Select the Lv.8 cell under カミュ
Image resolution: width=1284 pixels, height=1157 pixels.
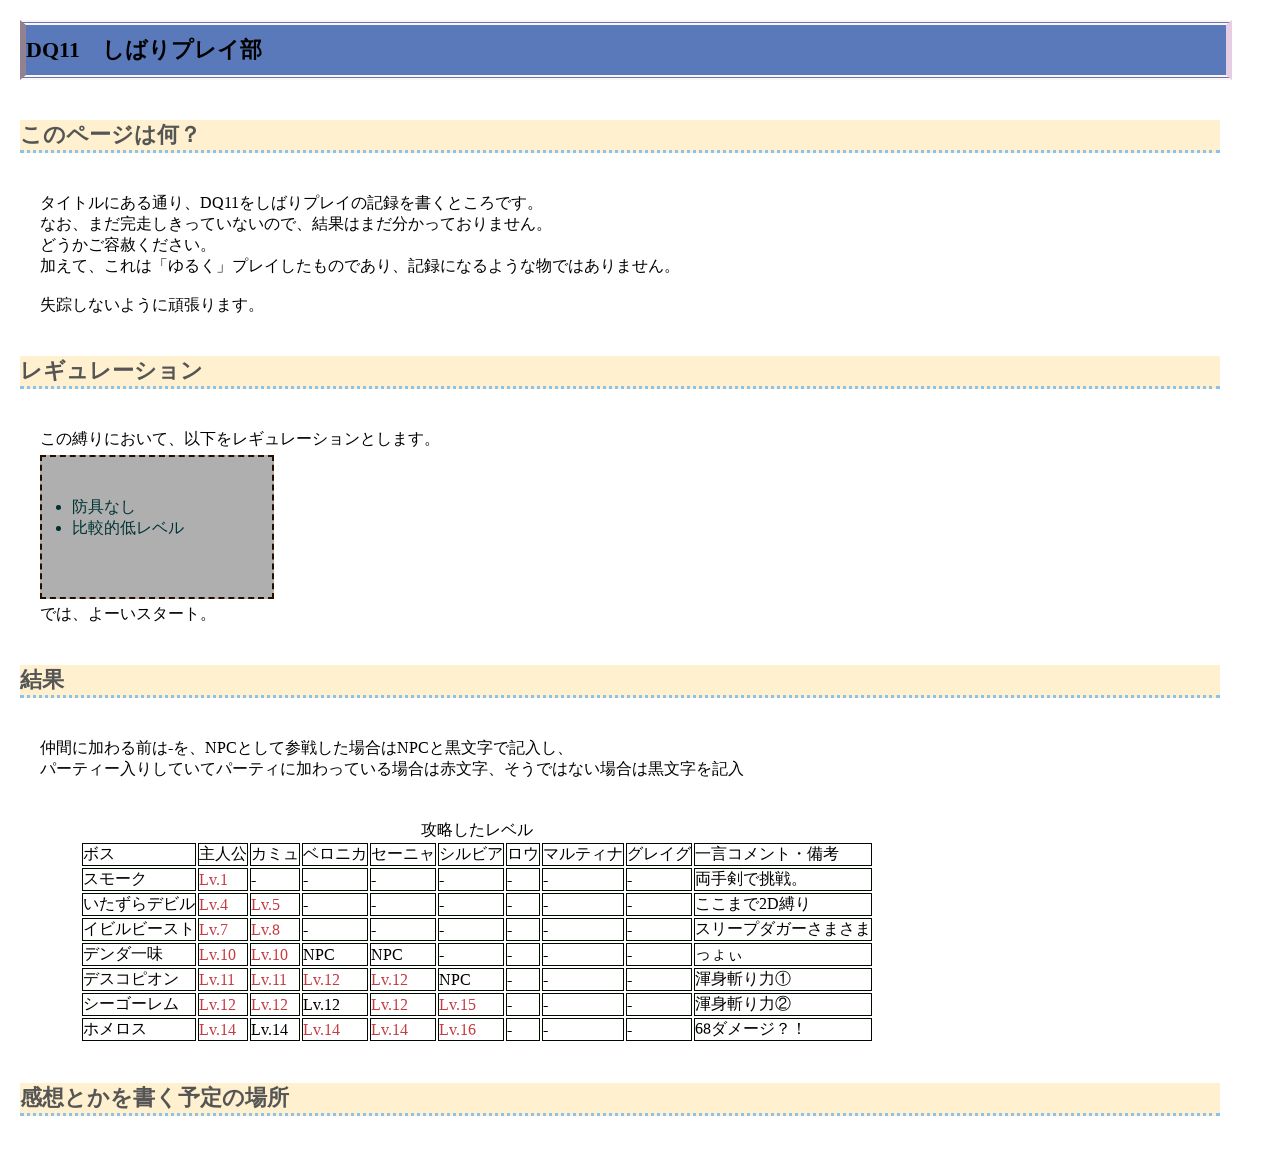(275, 929)
